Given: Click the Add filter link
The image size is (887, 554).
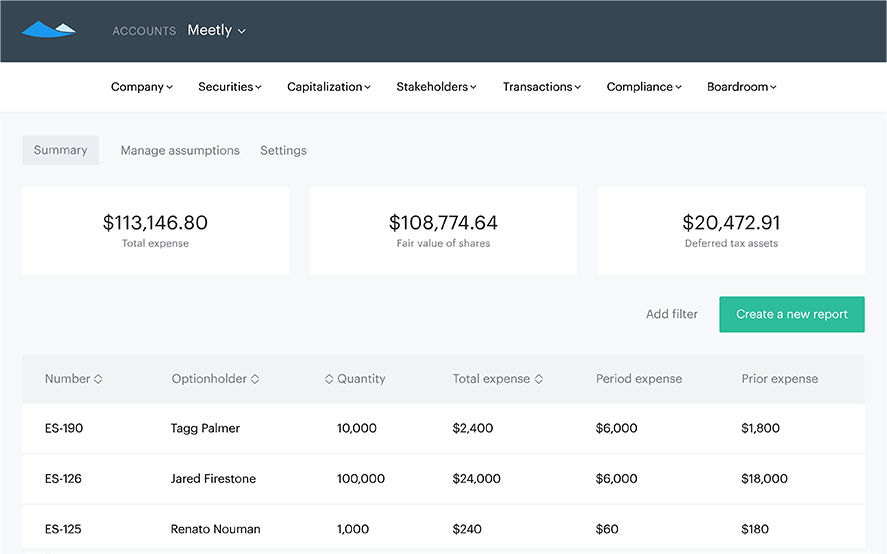Looking at the screenshot, I should [672, 314].
